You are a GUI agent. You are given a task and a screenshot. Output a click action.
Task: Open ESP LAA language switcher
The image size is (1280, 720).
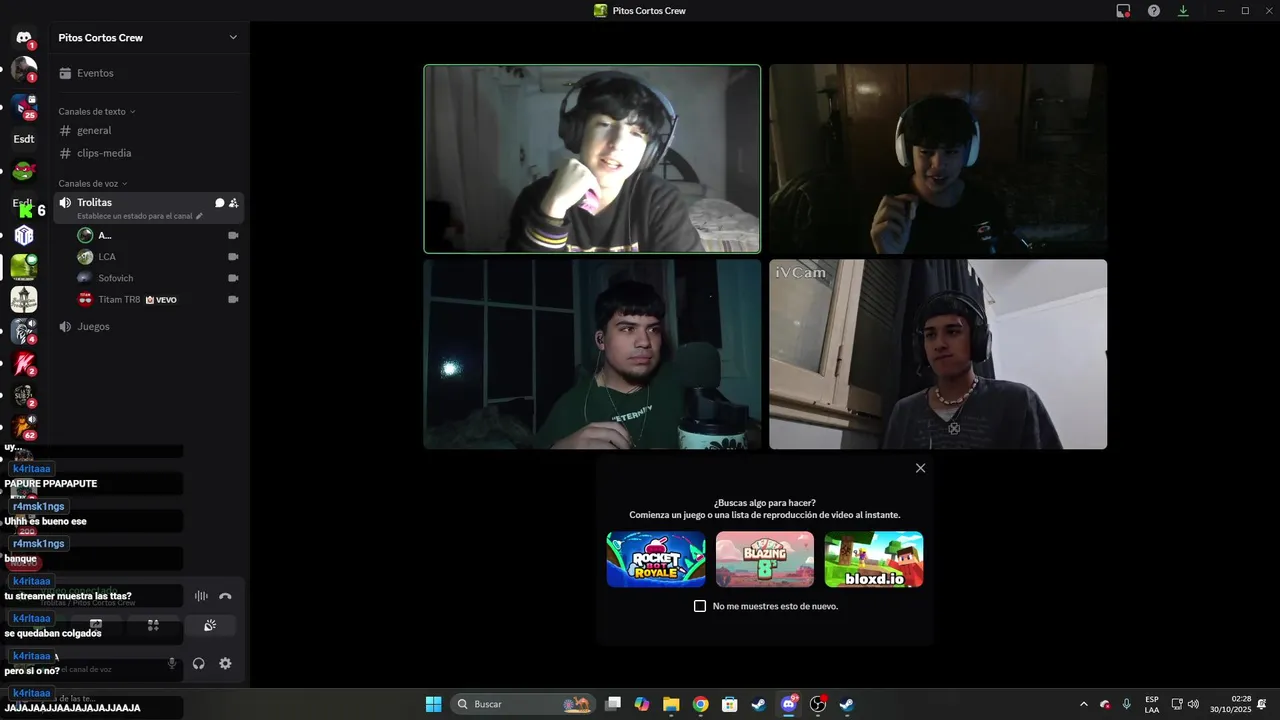1152,704
